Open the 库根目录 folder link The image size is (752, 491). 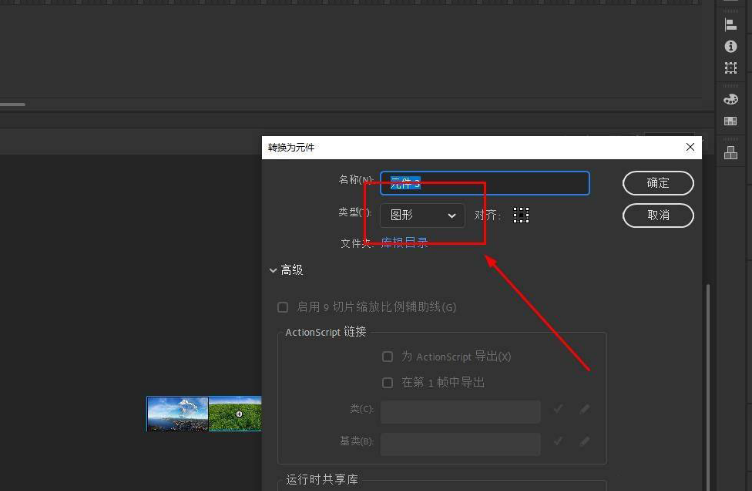pyautogui.click(x=404, y=243)
